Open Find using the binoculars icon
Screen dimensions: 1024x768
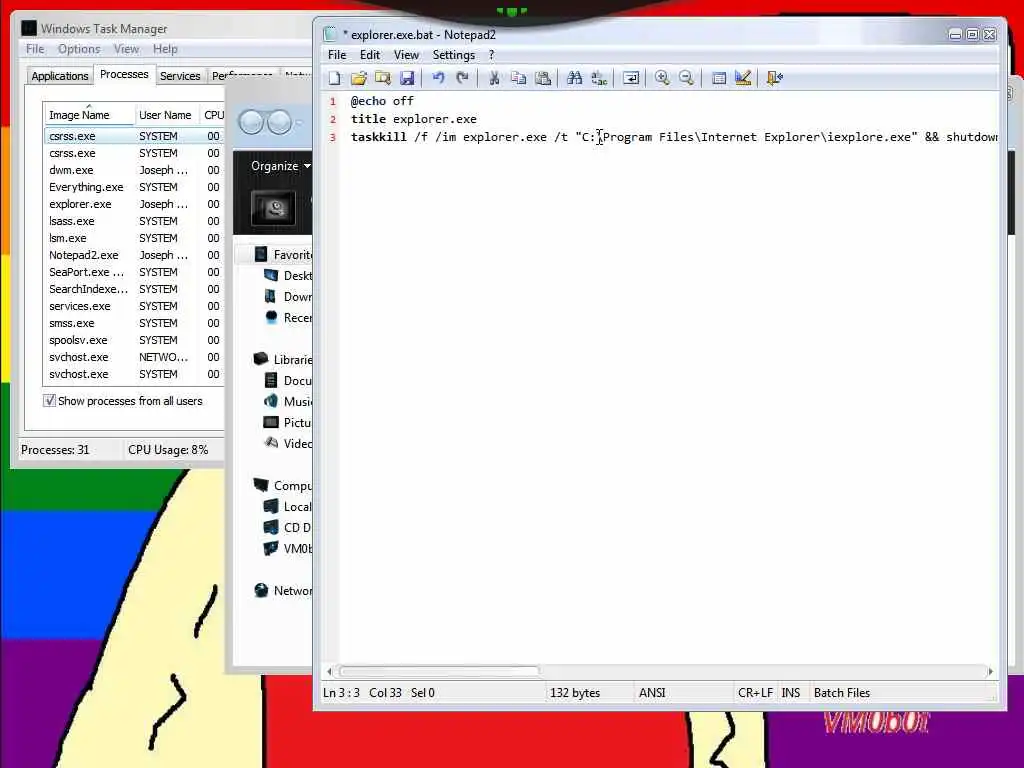575,78
